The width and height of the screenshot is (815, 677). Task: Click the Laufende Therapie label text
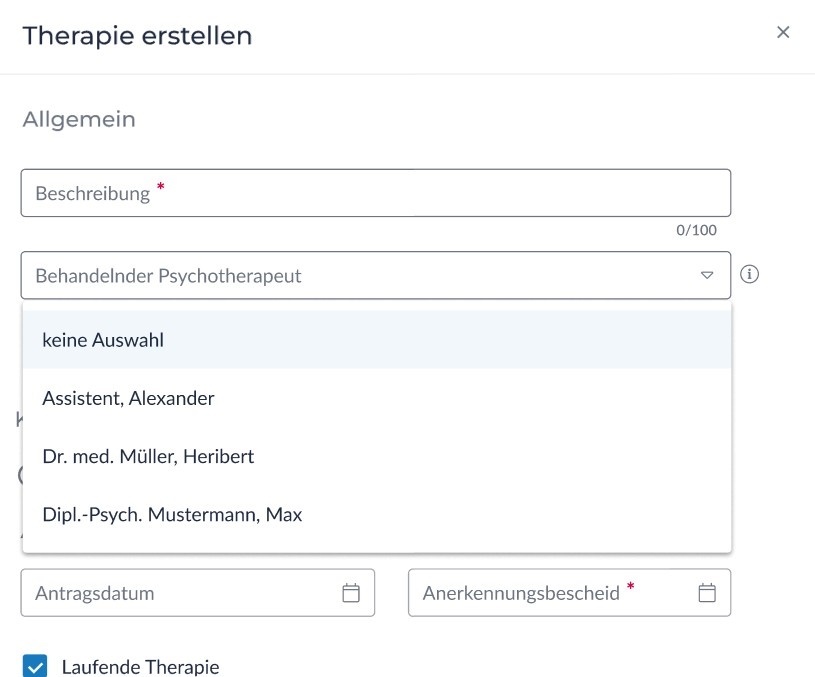140,667
